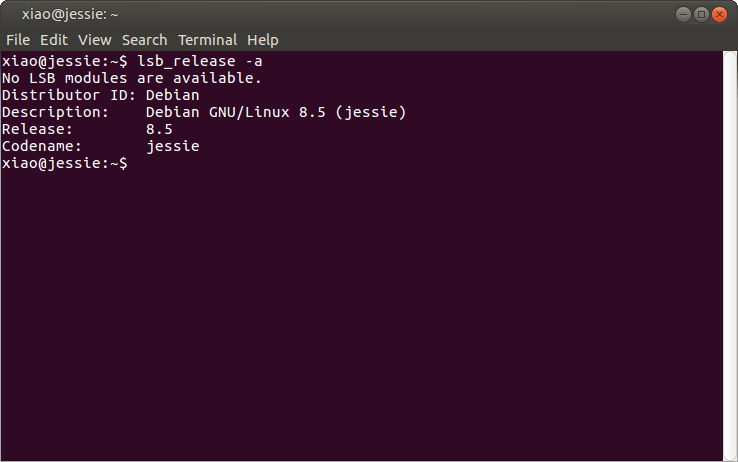The height and width of the screenshot is (462, 738).
Task: Click the "lsb_release -a" command text
Action: 199,61
